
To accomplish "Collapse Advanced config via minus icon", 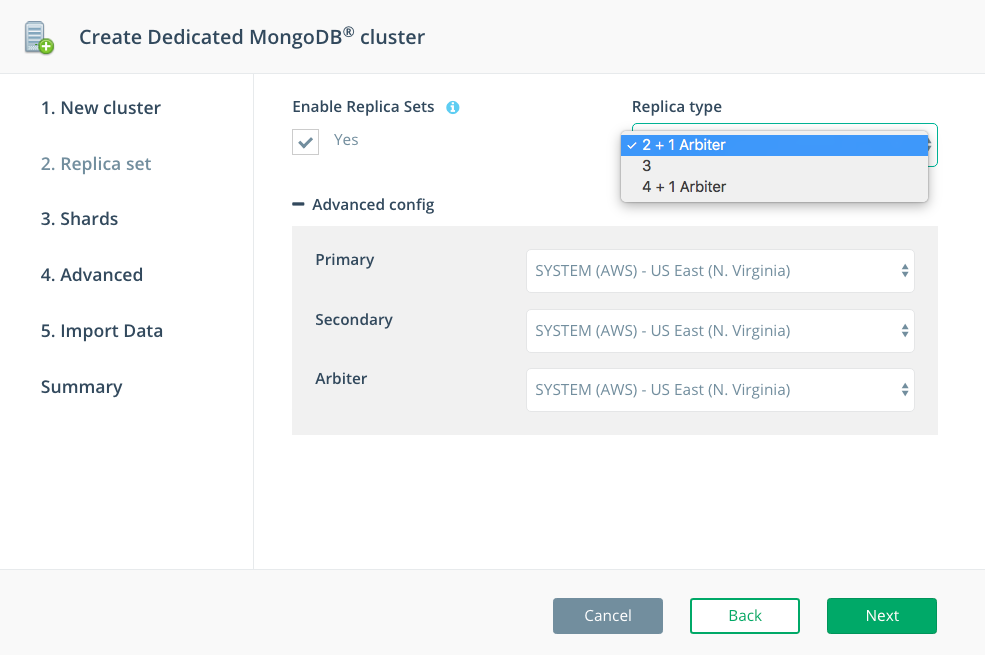I will [x=298, y=204].
